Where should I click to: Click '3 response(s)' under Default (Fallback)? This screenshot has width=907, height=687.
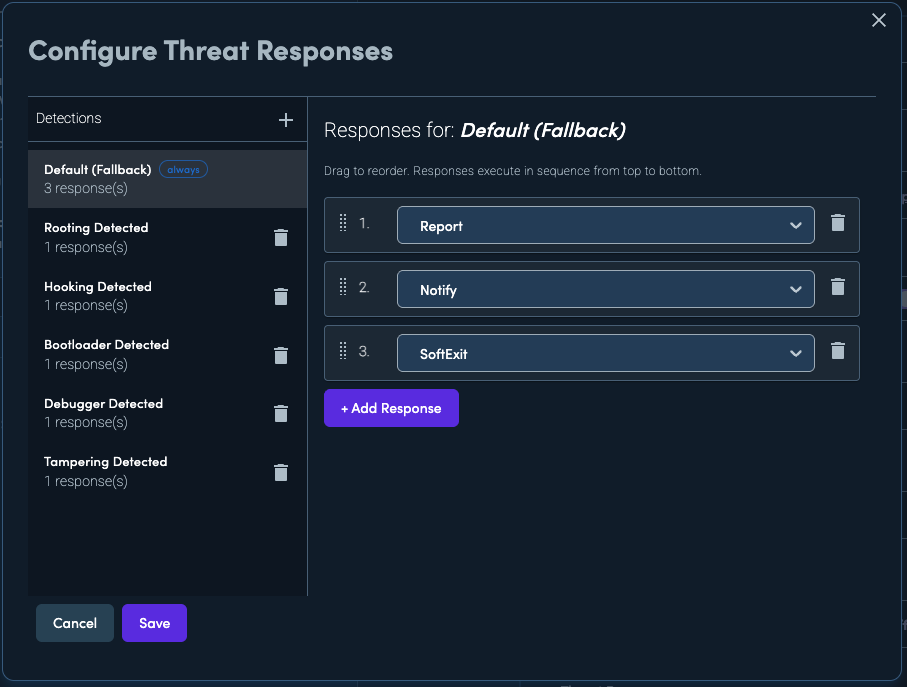coord(86,189)
